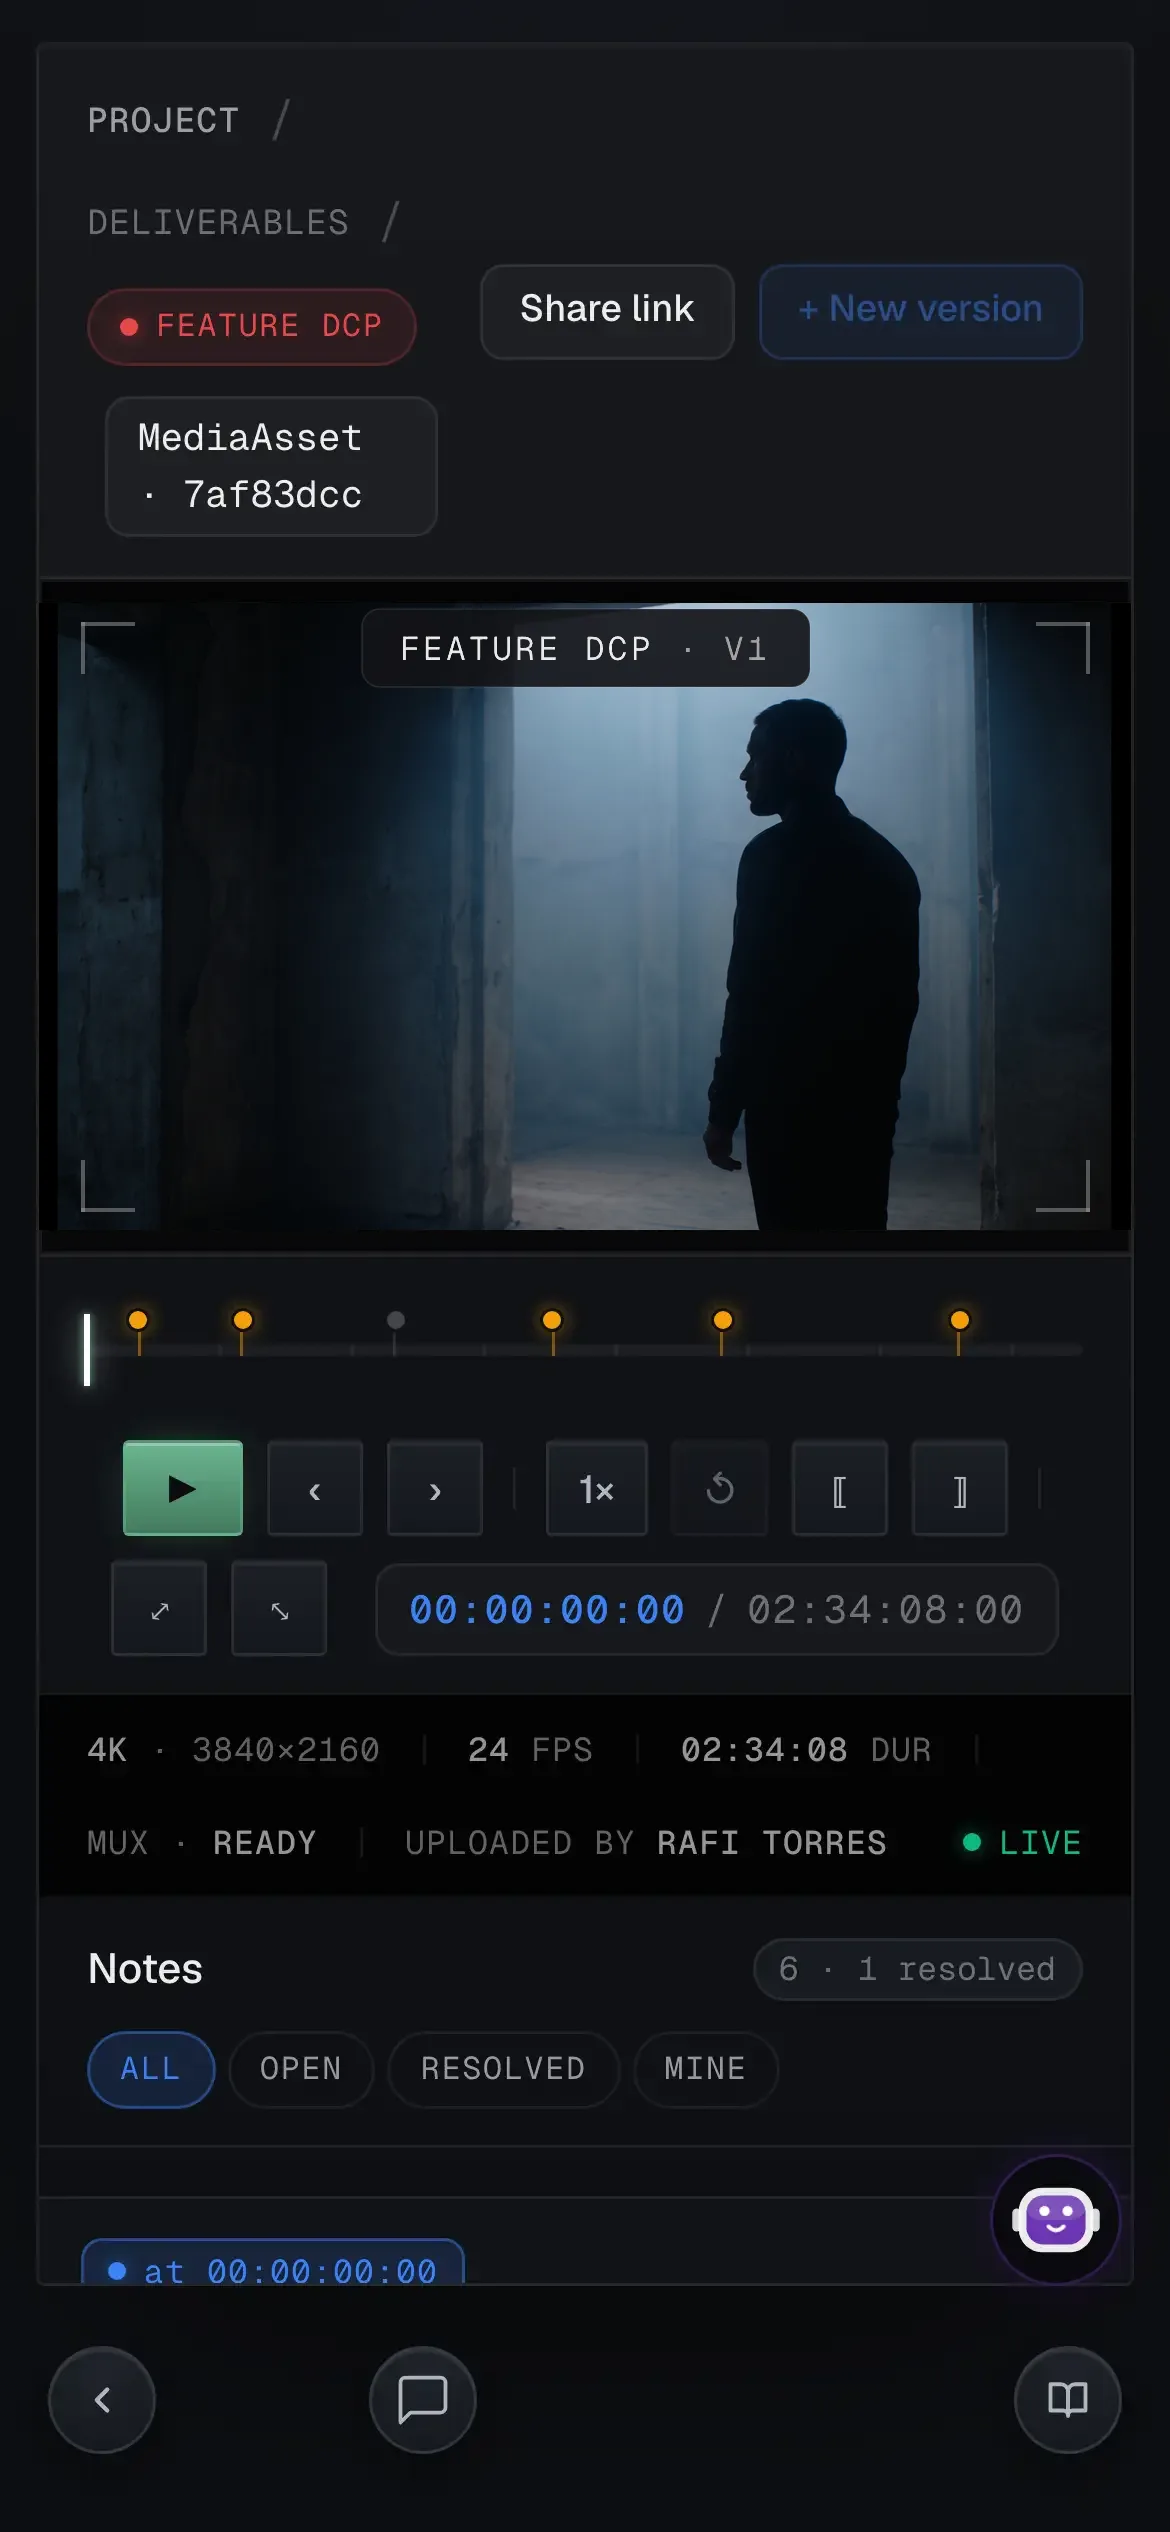
Task: Filter notes to MINE
Action: (x=706, y=2069)
